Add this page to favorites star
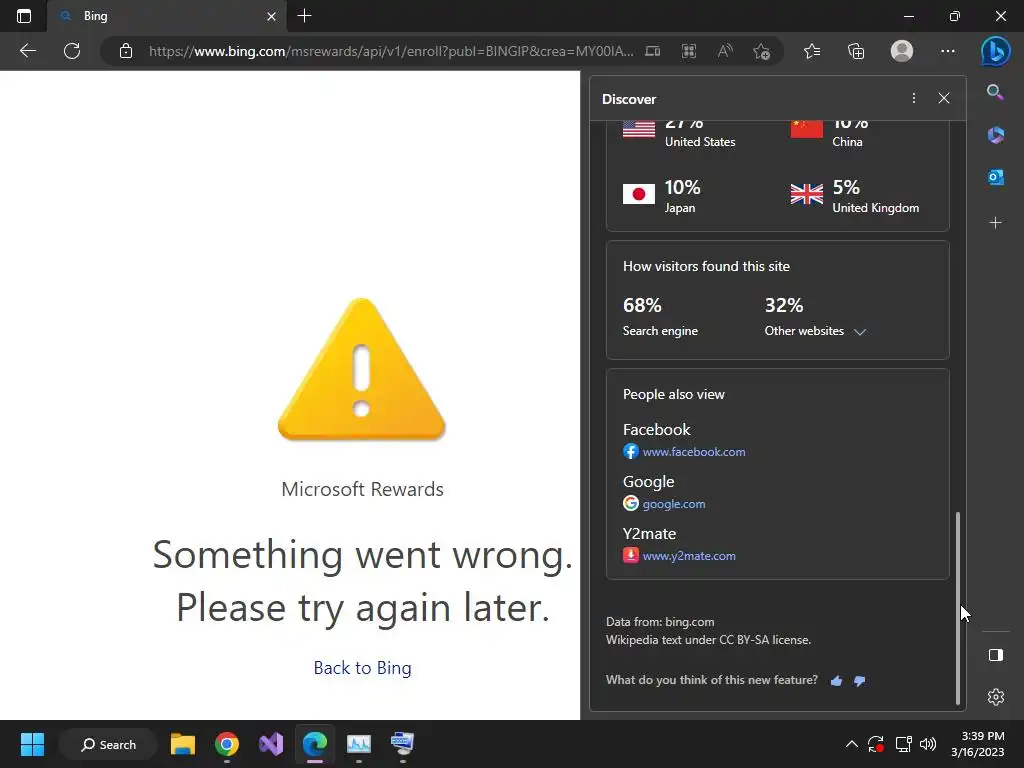Image resolution: width=1024 pixels, height=768 pixels. click(x=761, y=51)
